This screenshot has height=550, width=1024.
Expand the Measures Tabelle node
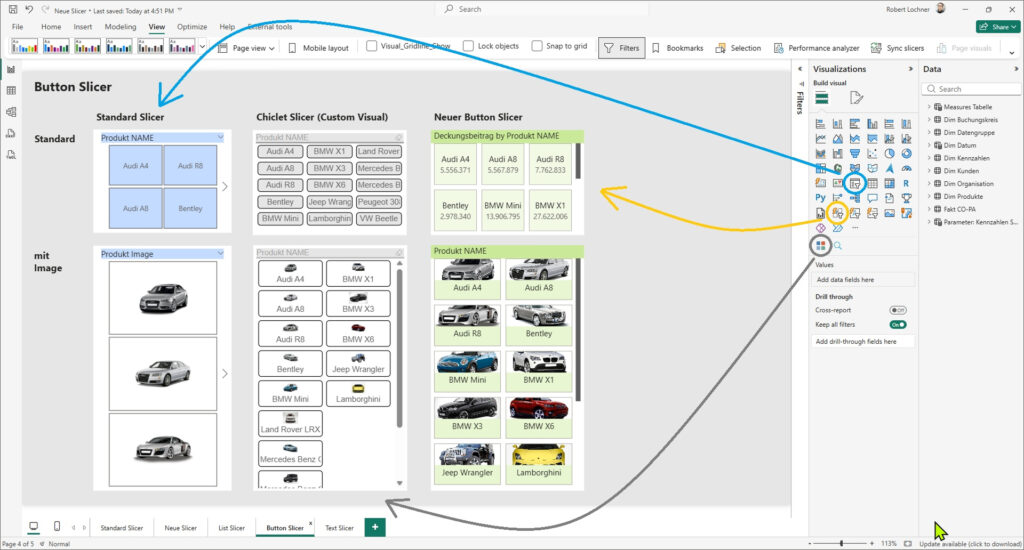click(928, 106)
